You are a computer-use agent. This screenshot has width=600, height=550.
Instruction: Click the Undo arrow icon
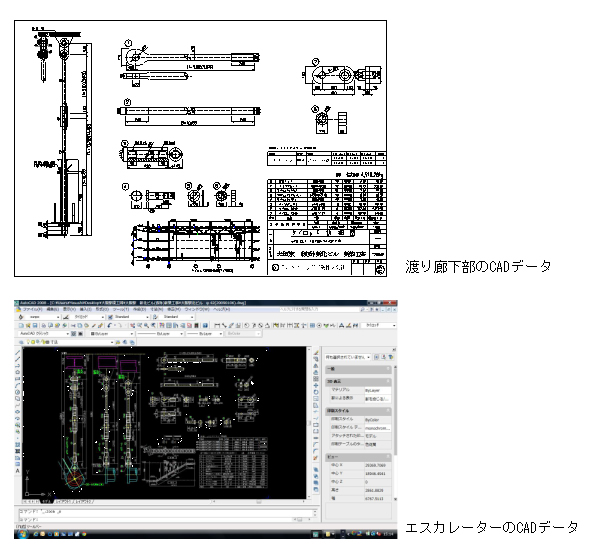pos(109,325)
